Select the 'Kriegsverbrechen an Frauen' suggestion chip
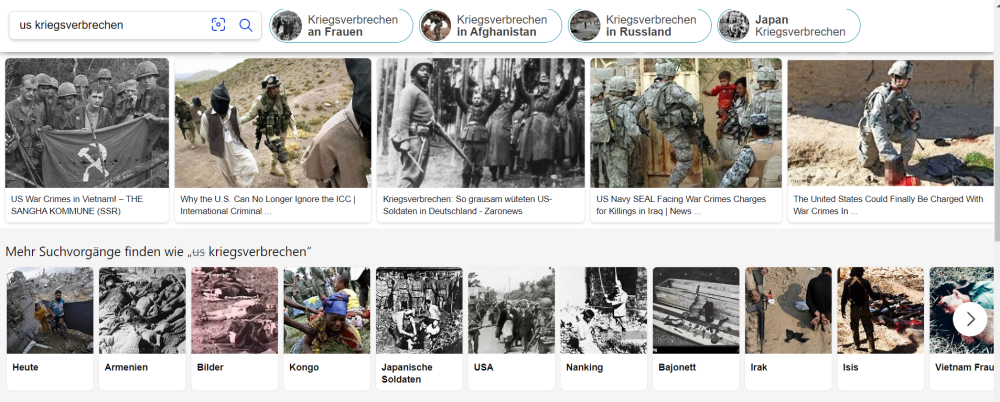Screen dimensions: 1000x402 pos(341,26)
